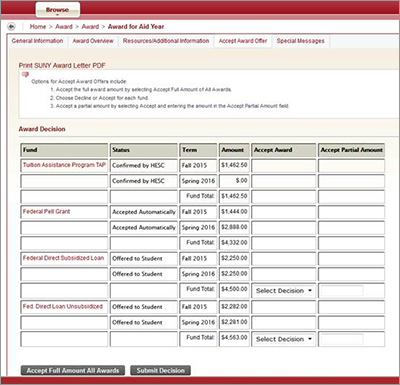Click Federal Direct Subsidized Loan fund
The image size is (400, 385).
pos(63,258)
